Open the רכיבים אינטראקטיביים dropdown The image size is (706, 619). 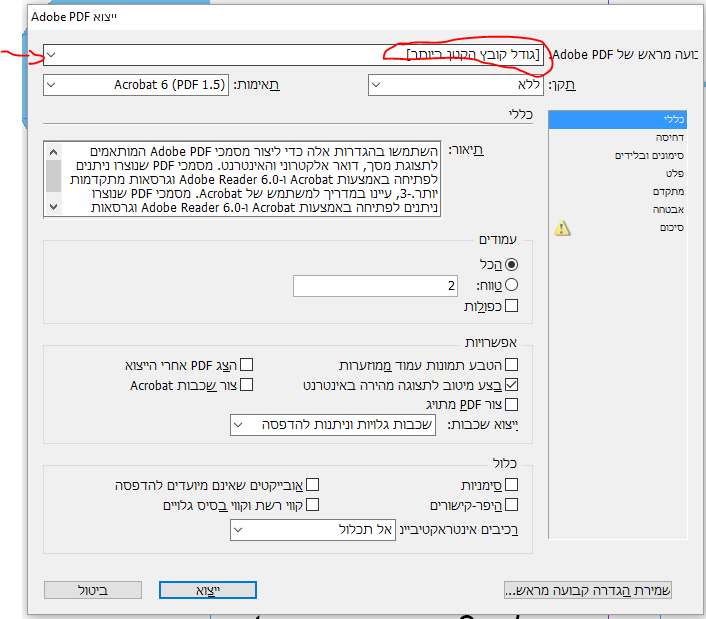point(313,529)
